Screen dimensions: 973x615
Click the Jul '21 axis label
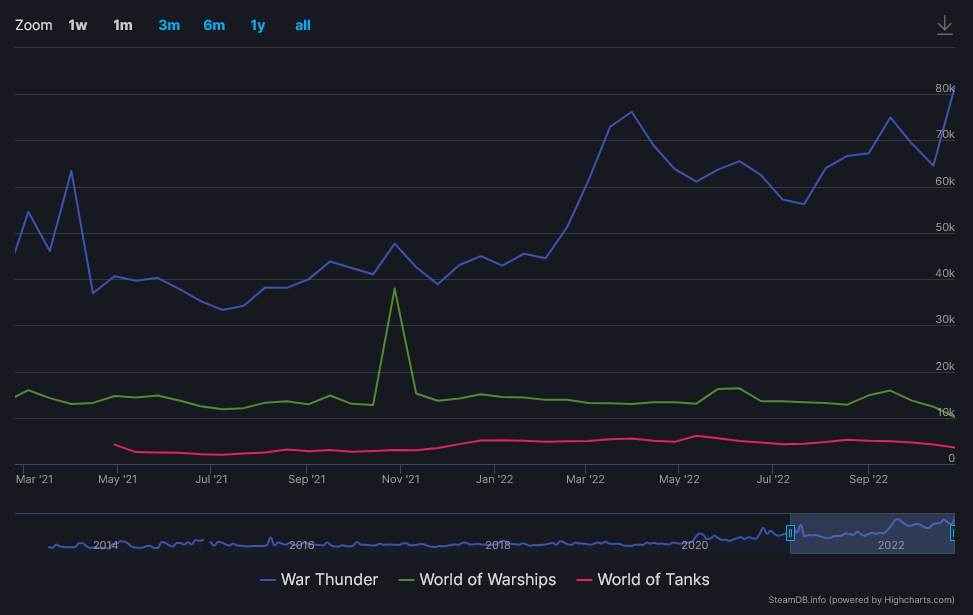tap(211, 479)
